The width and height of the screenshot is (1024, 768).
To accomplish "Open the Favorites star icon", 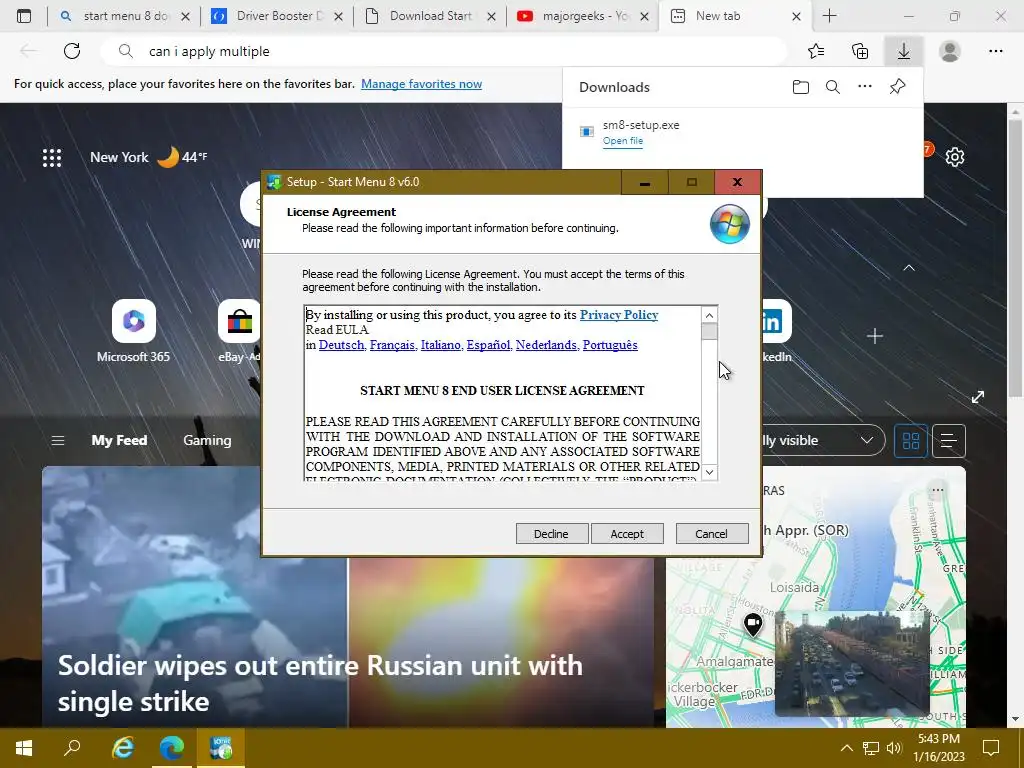I will (816, 51).
